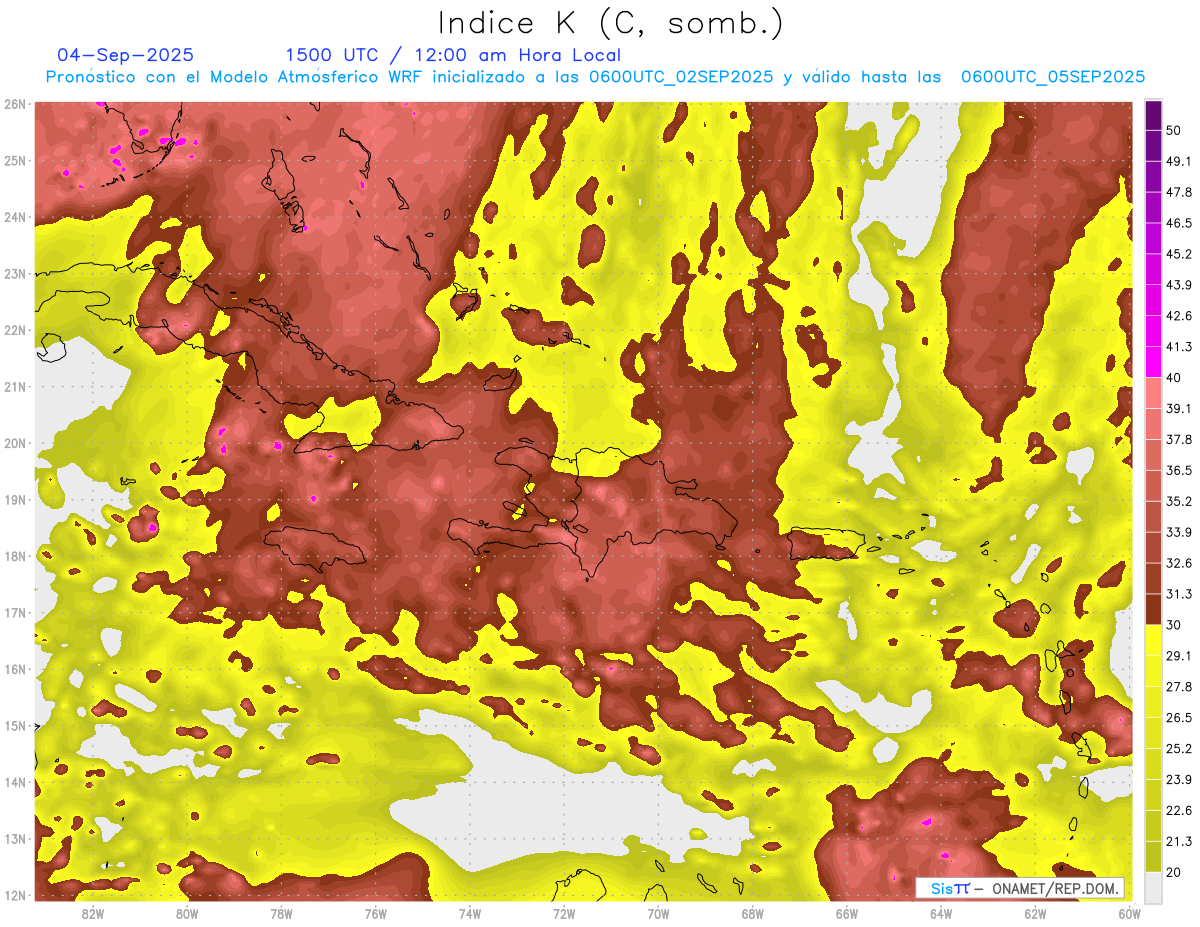
Task: Click the '43.9' colorbar value
Action: [1179, 285]
